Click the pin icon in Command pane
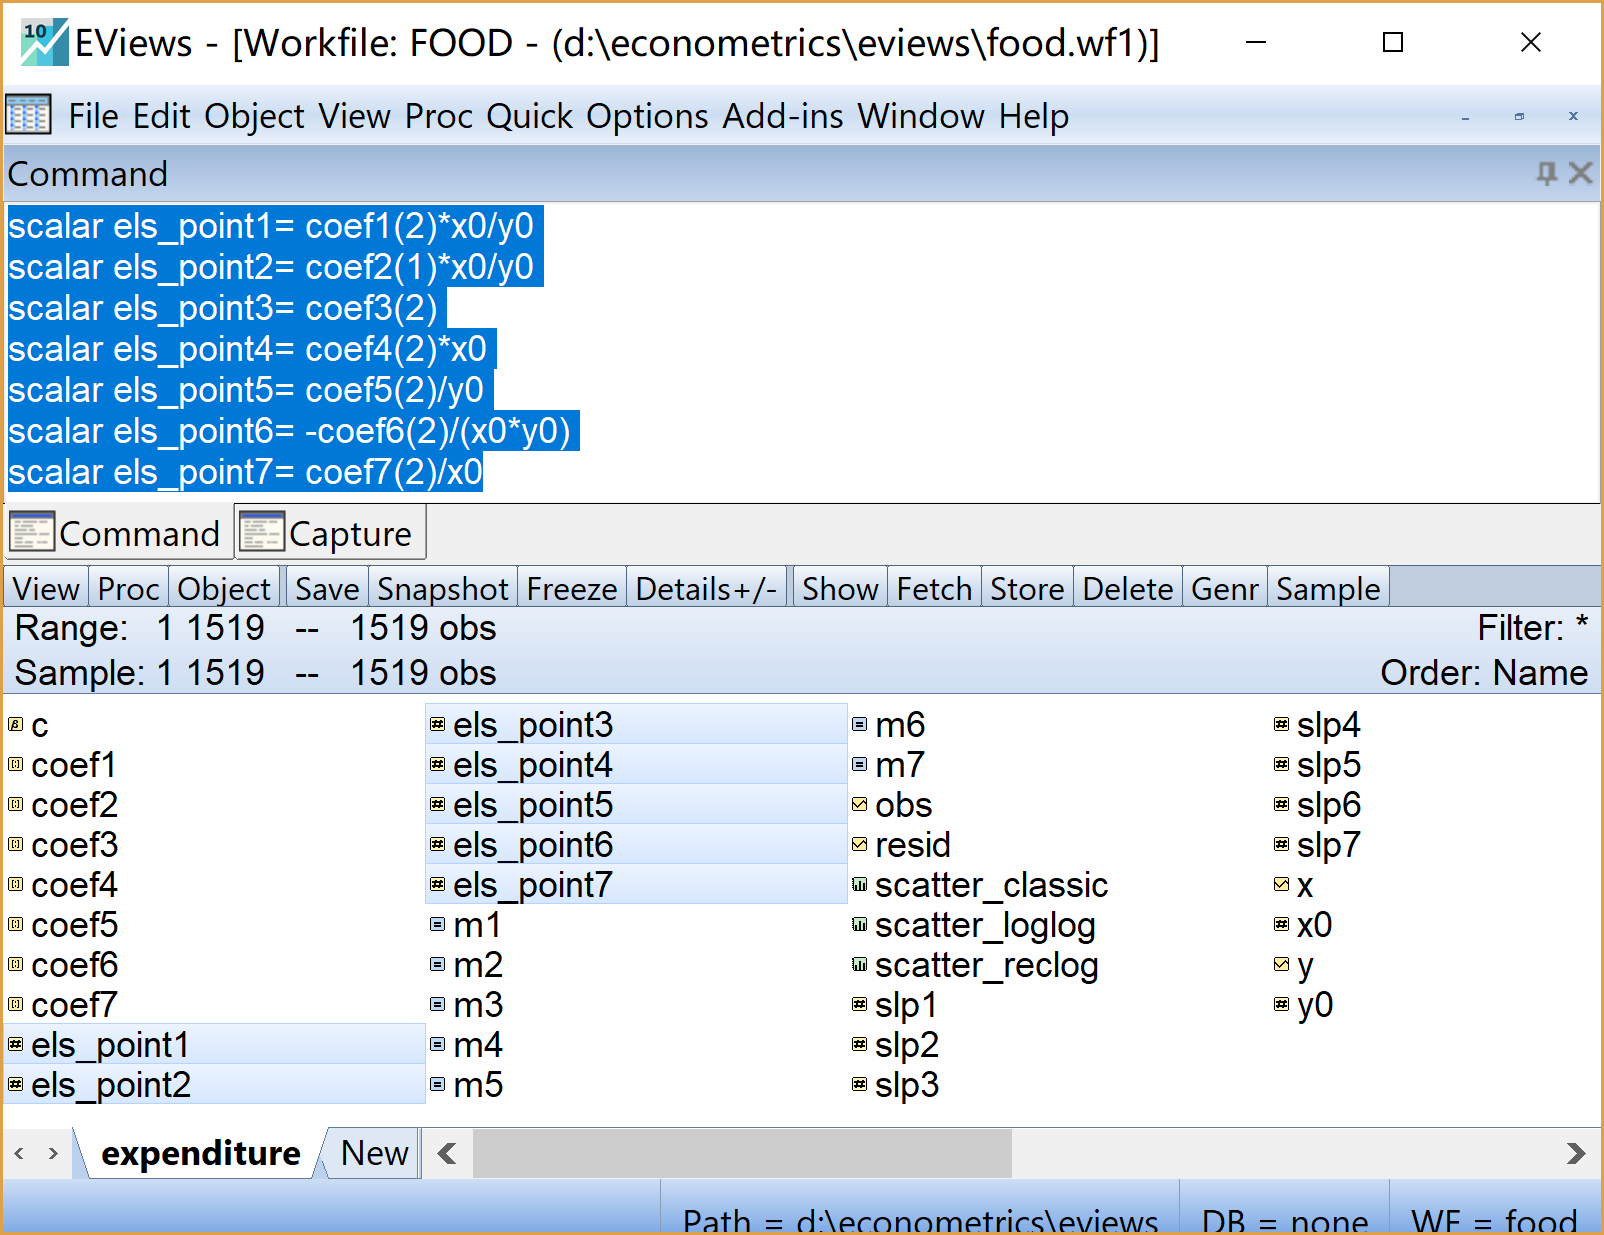This screenshot has height=1235, width=1604. click(x=1546, y=174)
